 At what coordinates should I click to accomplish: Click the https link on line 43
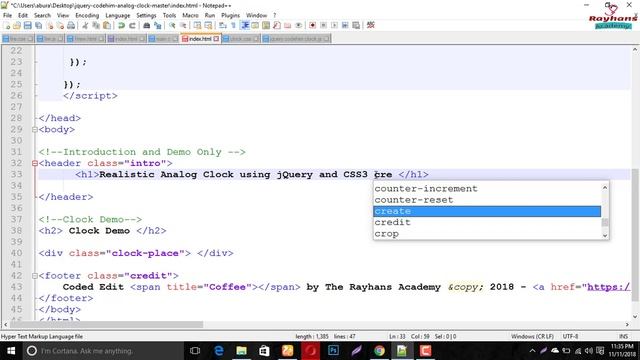tap(608, 287)
